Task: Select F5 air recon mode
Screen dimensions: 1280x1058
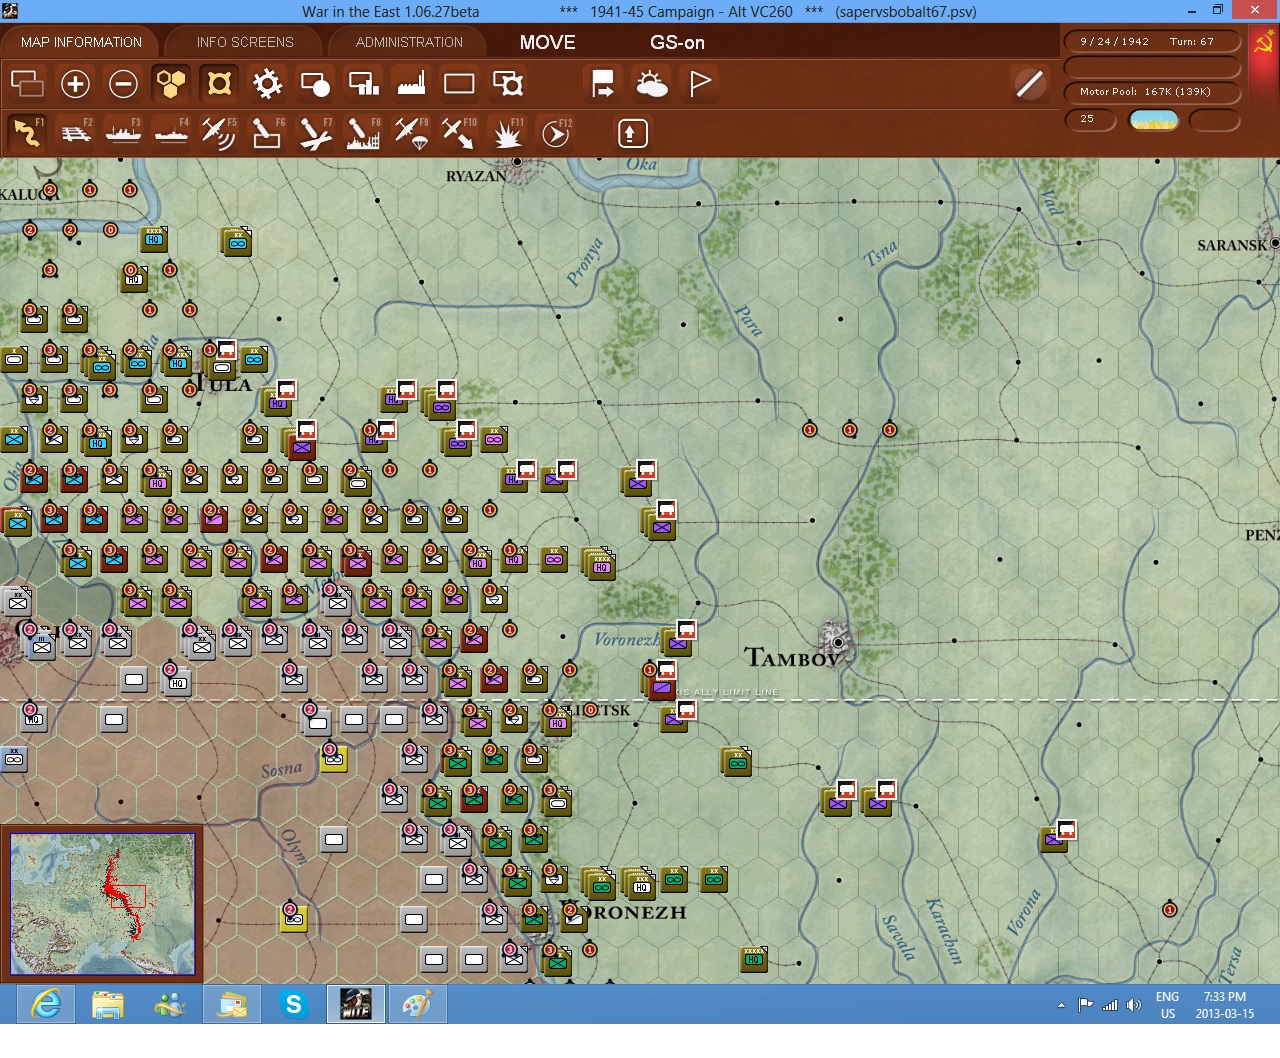Action: [219, 133]
